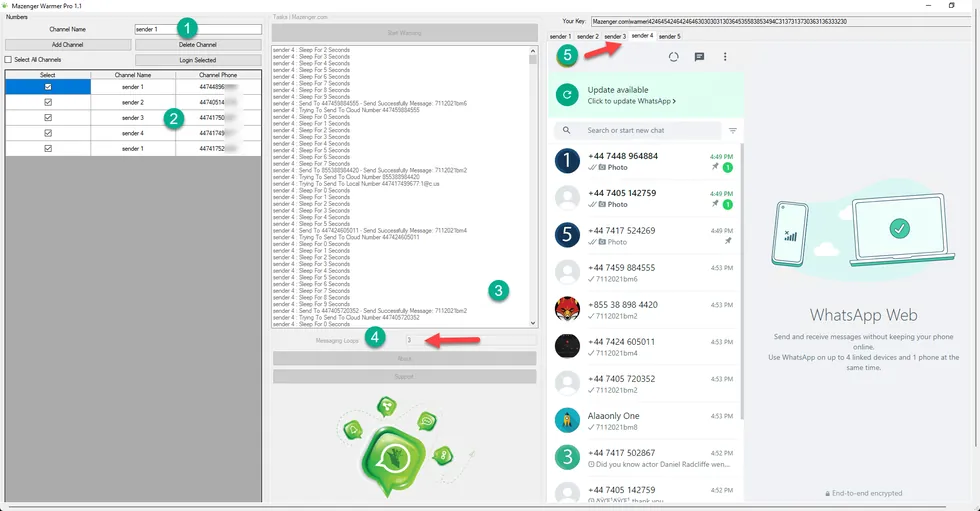Uncheck the last sender 1 row checkbox
Screen dimensions: 980x511
pyautogui.click(x=48, y=149)
